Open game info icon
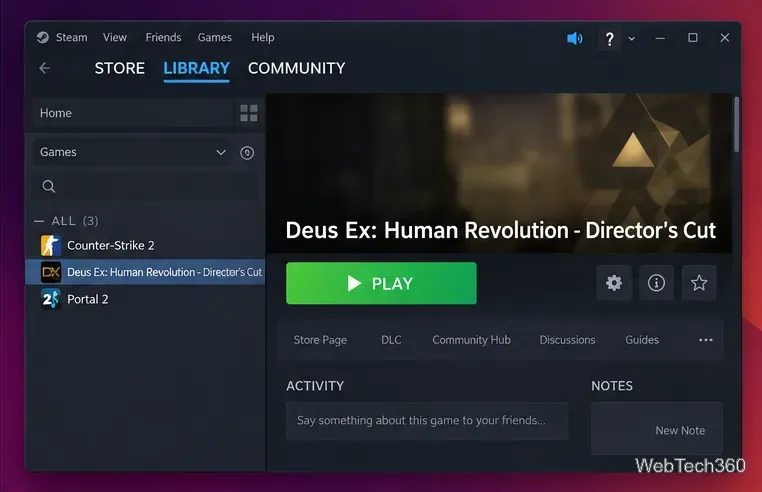This screenshot has width=762, height=492. [656, 283]
